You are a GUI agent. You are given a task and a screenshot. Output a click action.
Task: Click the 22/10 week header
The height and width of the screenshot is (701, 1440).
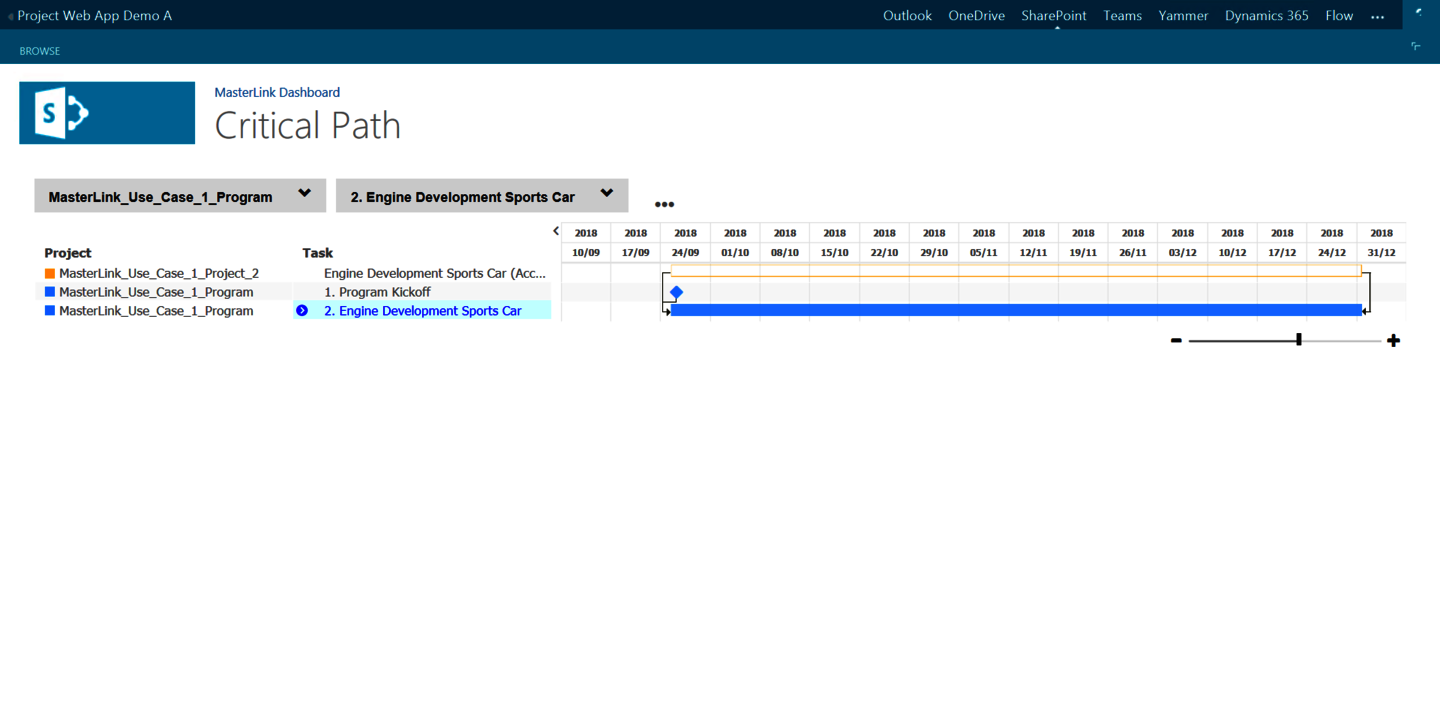click(884, 253)
